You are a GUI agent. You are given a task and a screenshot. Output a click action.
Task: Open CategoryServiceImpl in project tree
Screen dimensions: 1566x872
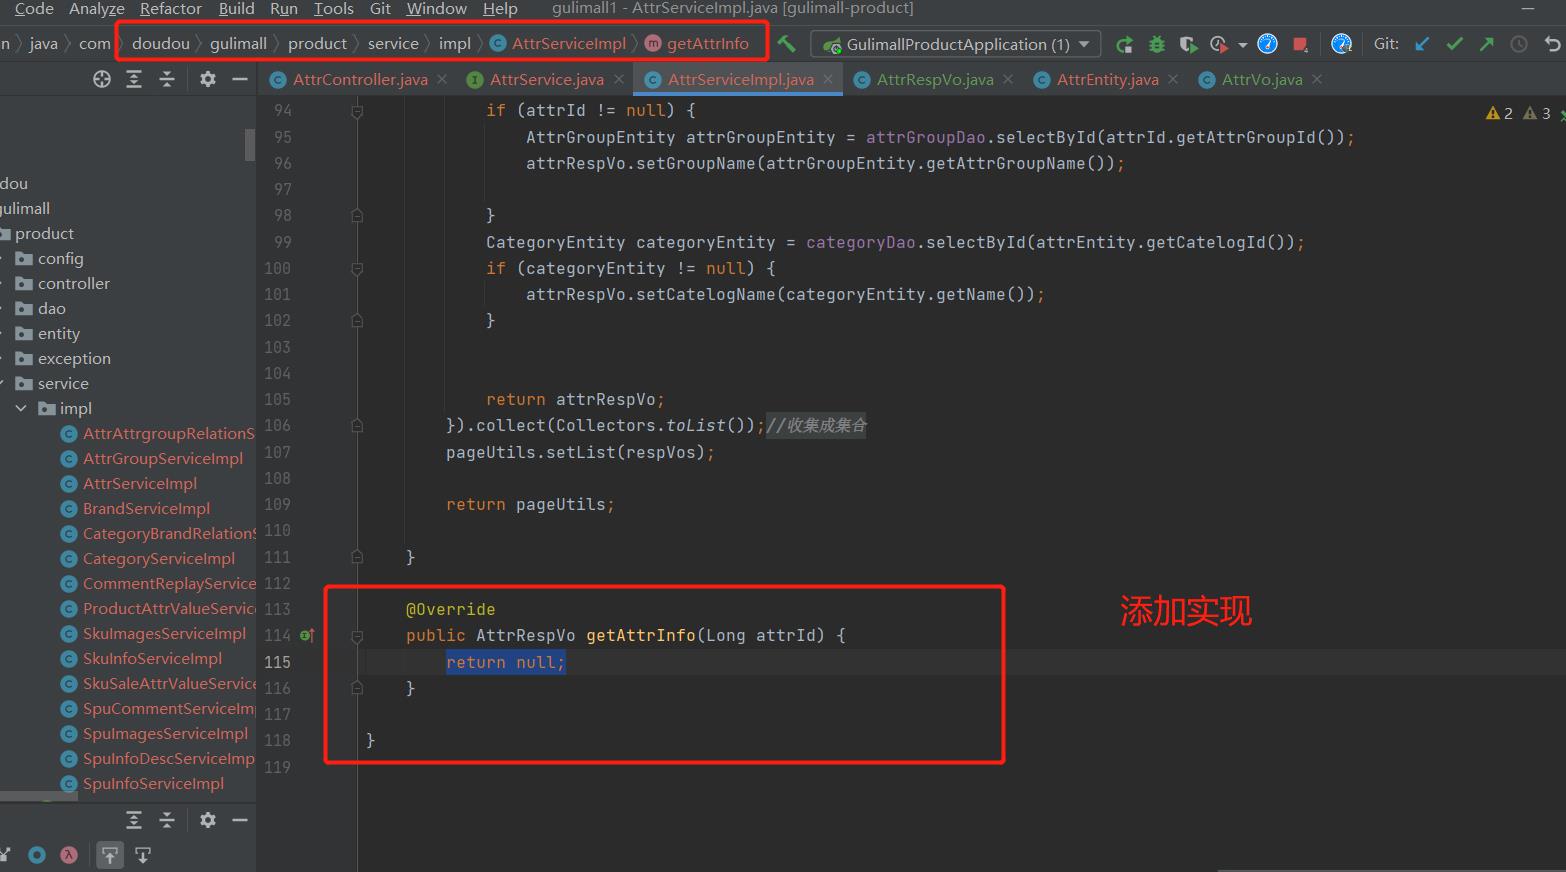point(159,559)
